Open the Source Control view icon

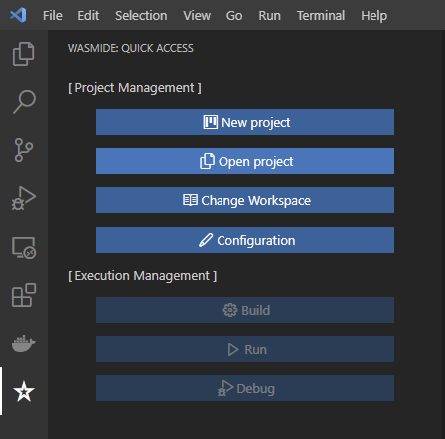pos(24,150)
